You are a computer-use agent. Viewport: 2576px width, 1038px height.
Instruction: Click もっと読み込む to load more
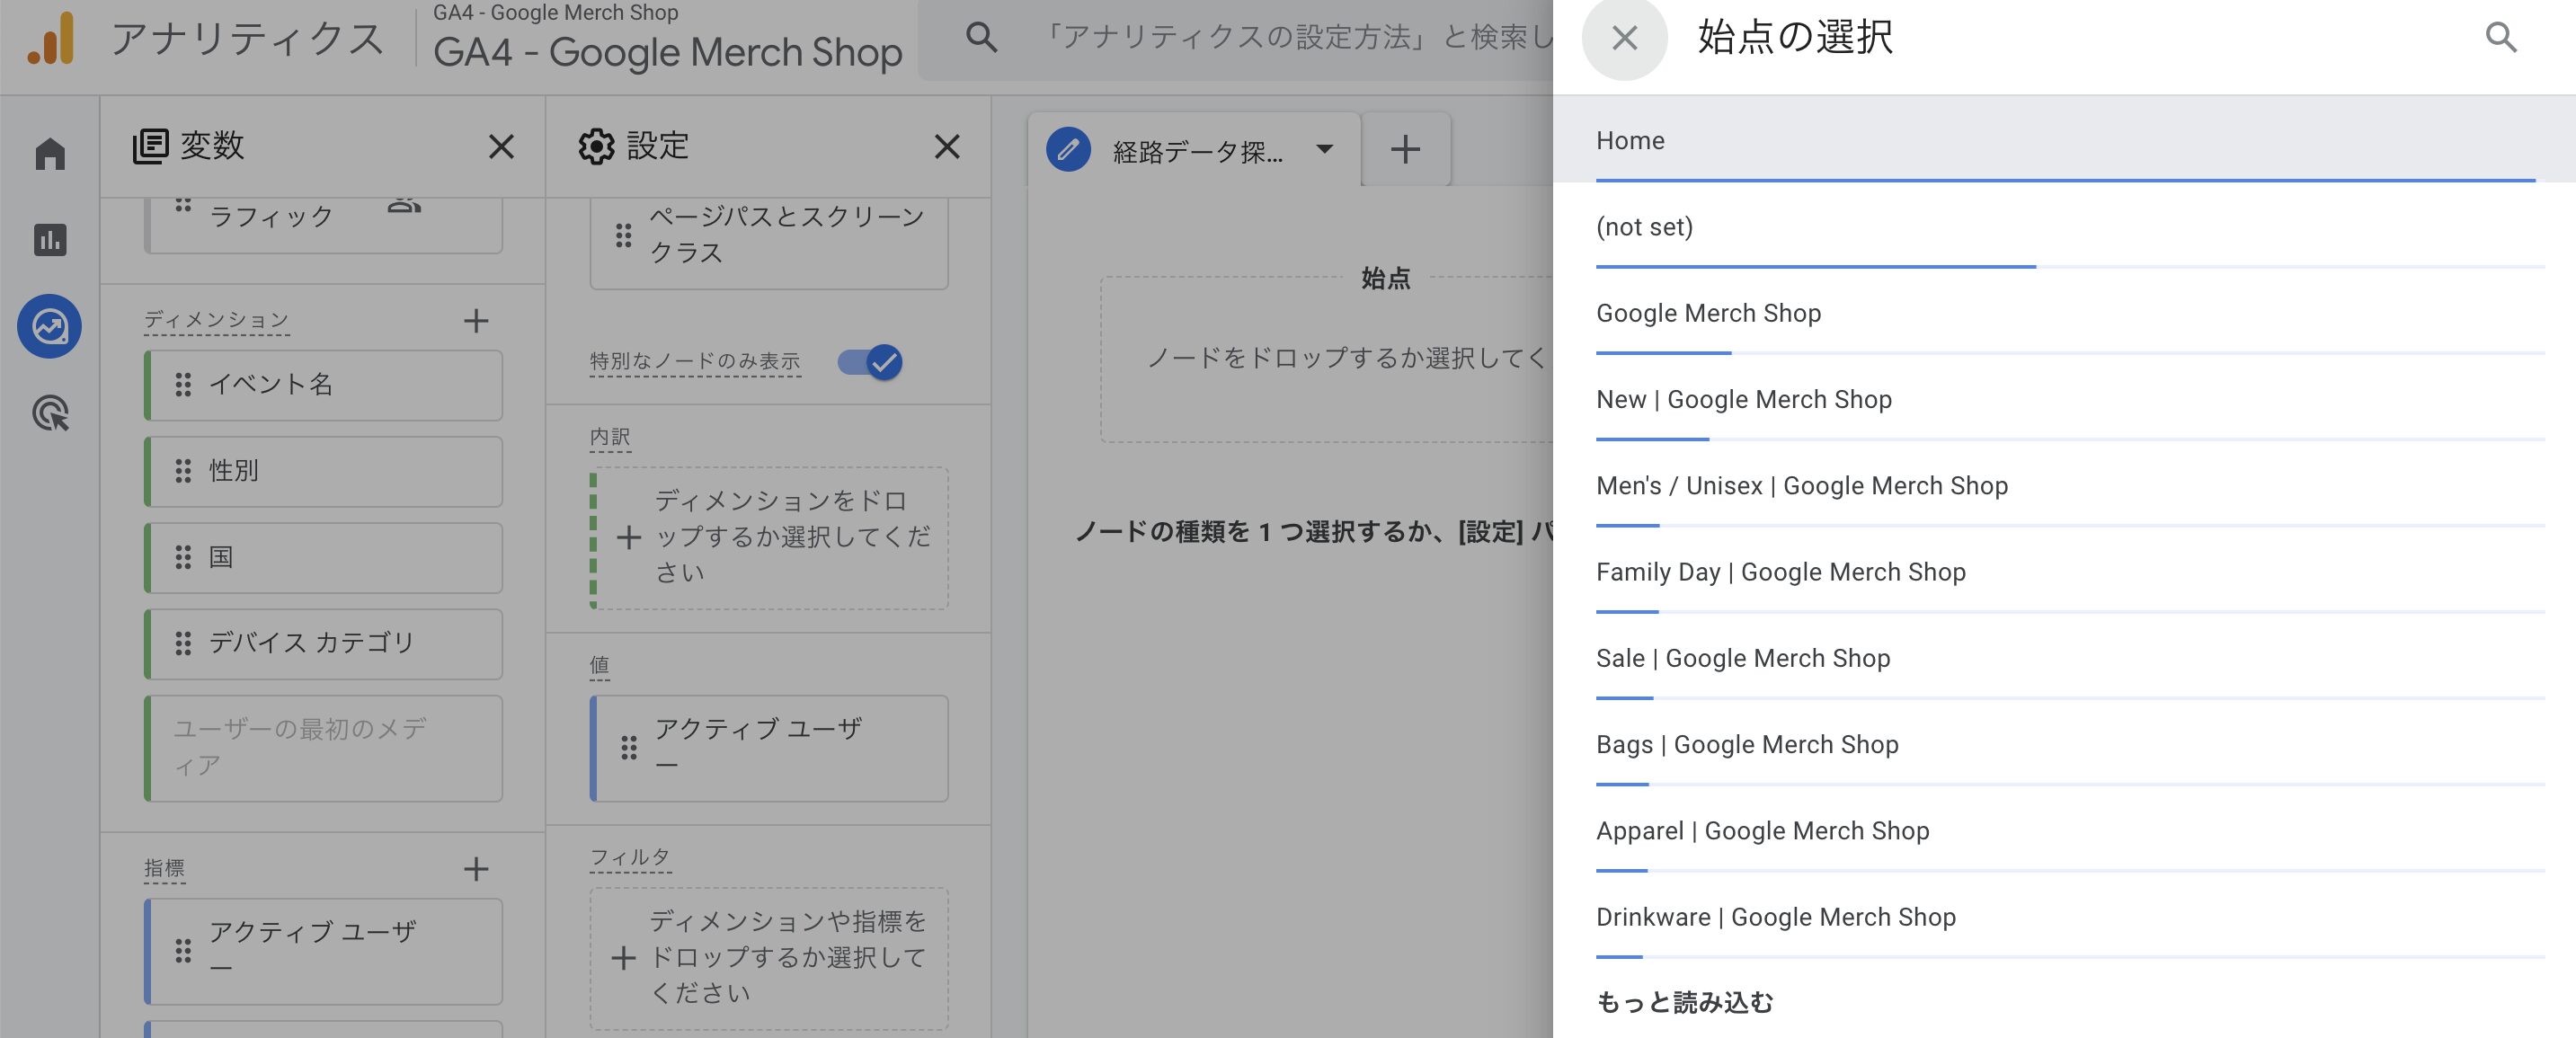[x=1684, y=1002]
